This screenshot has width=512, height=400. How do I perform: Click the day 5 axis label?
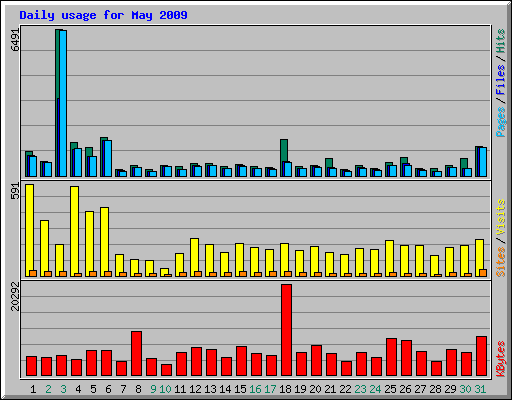coord(93,389)
